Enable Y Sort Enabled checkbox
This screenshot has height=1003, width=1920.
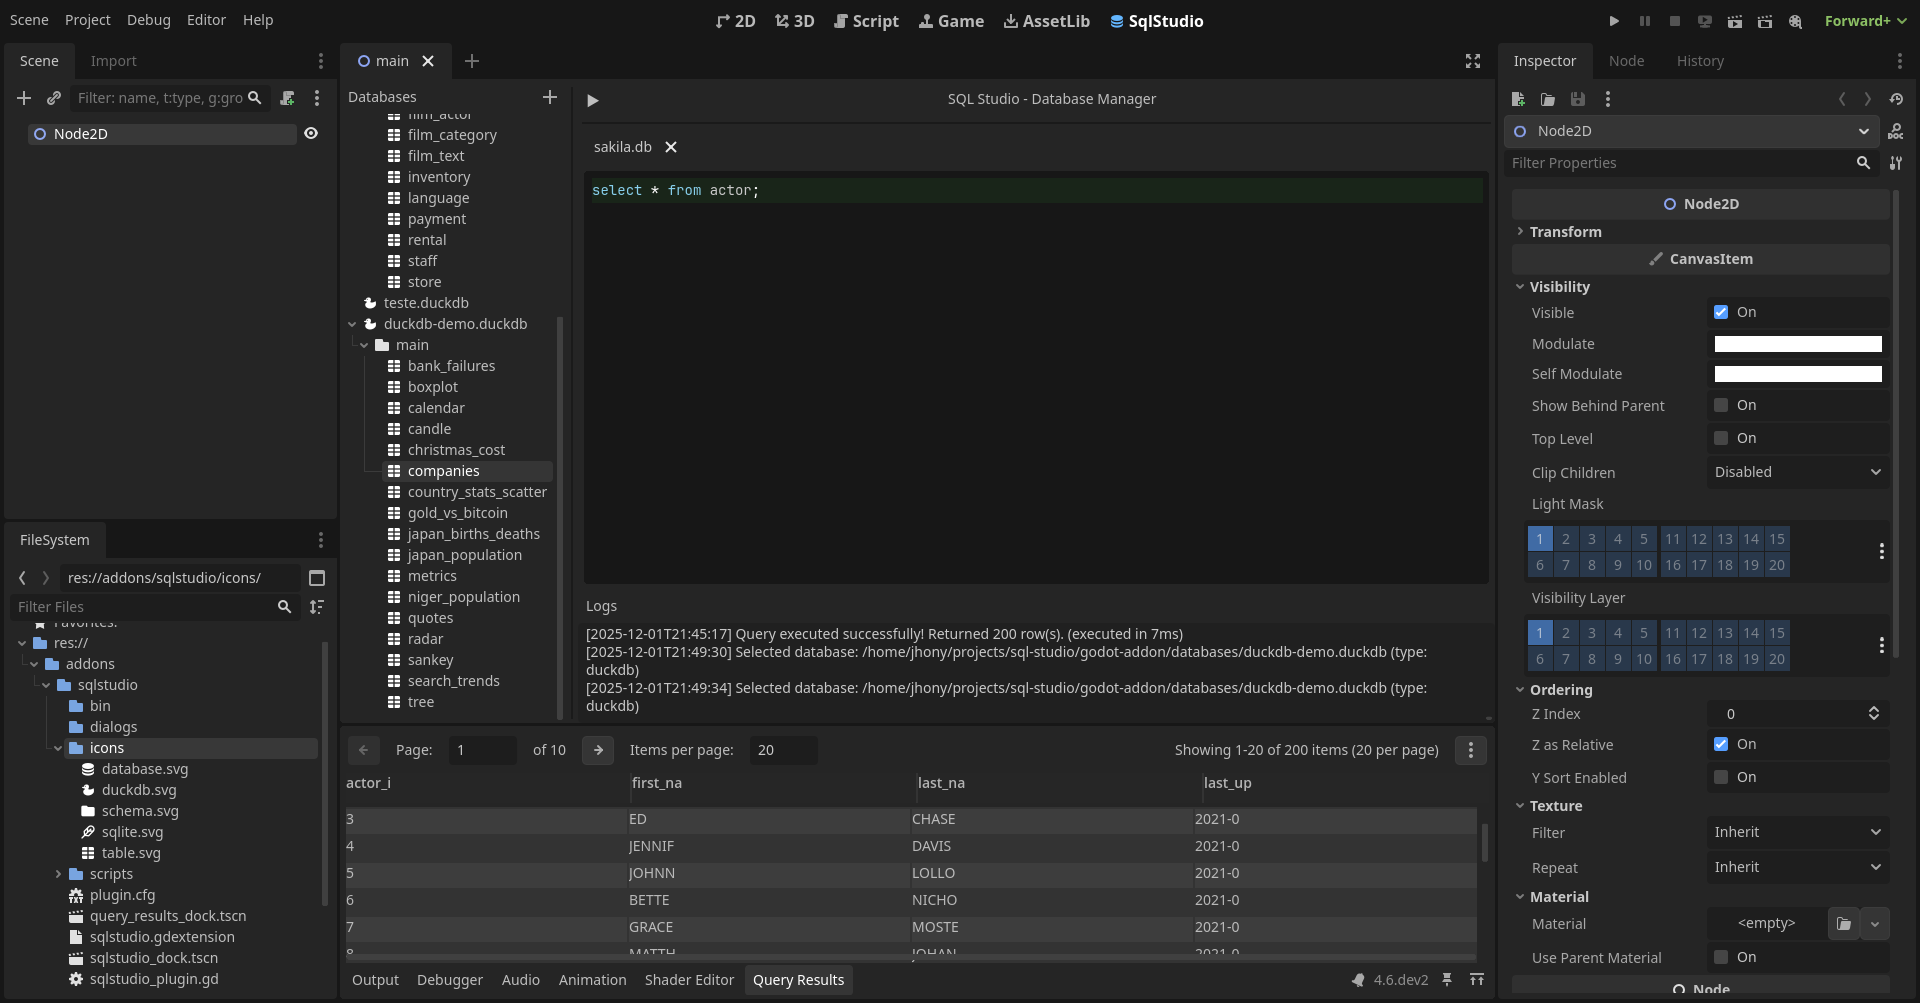coord(1721,777)
